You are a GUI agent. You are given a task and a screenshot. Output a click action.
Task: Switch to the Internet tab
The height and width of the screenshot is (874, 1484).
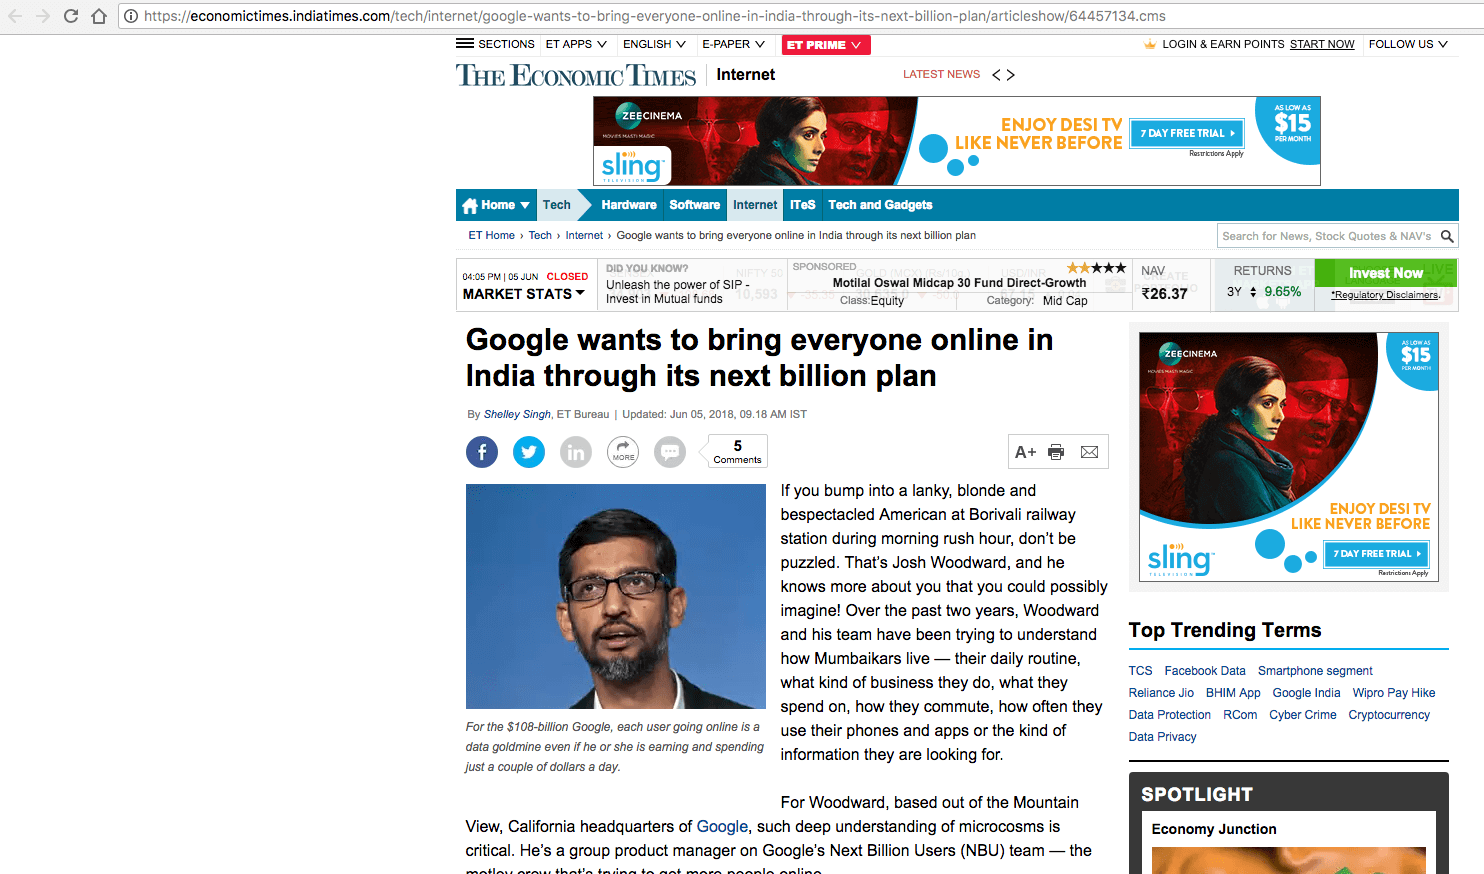[x=754, y=204]
